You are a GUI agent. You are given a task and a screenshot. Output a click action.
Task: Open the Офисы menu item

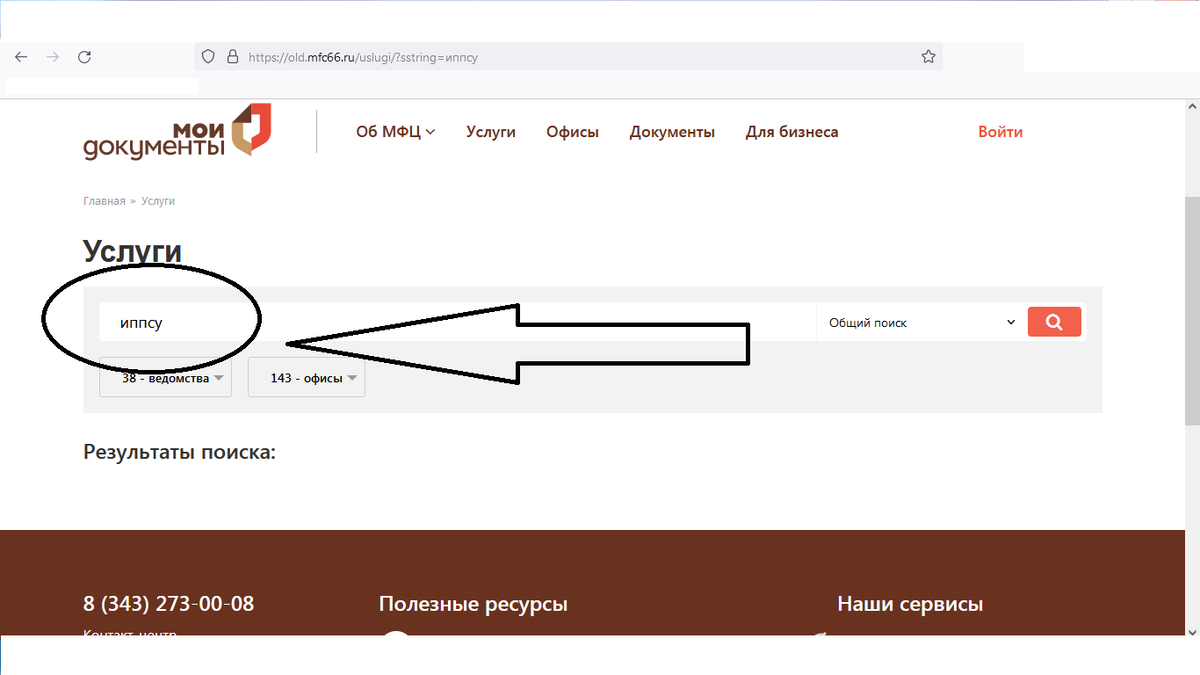point(572,131)
